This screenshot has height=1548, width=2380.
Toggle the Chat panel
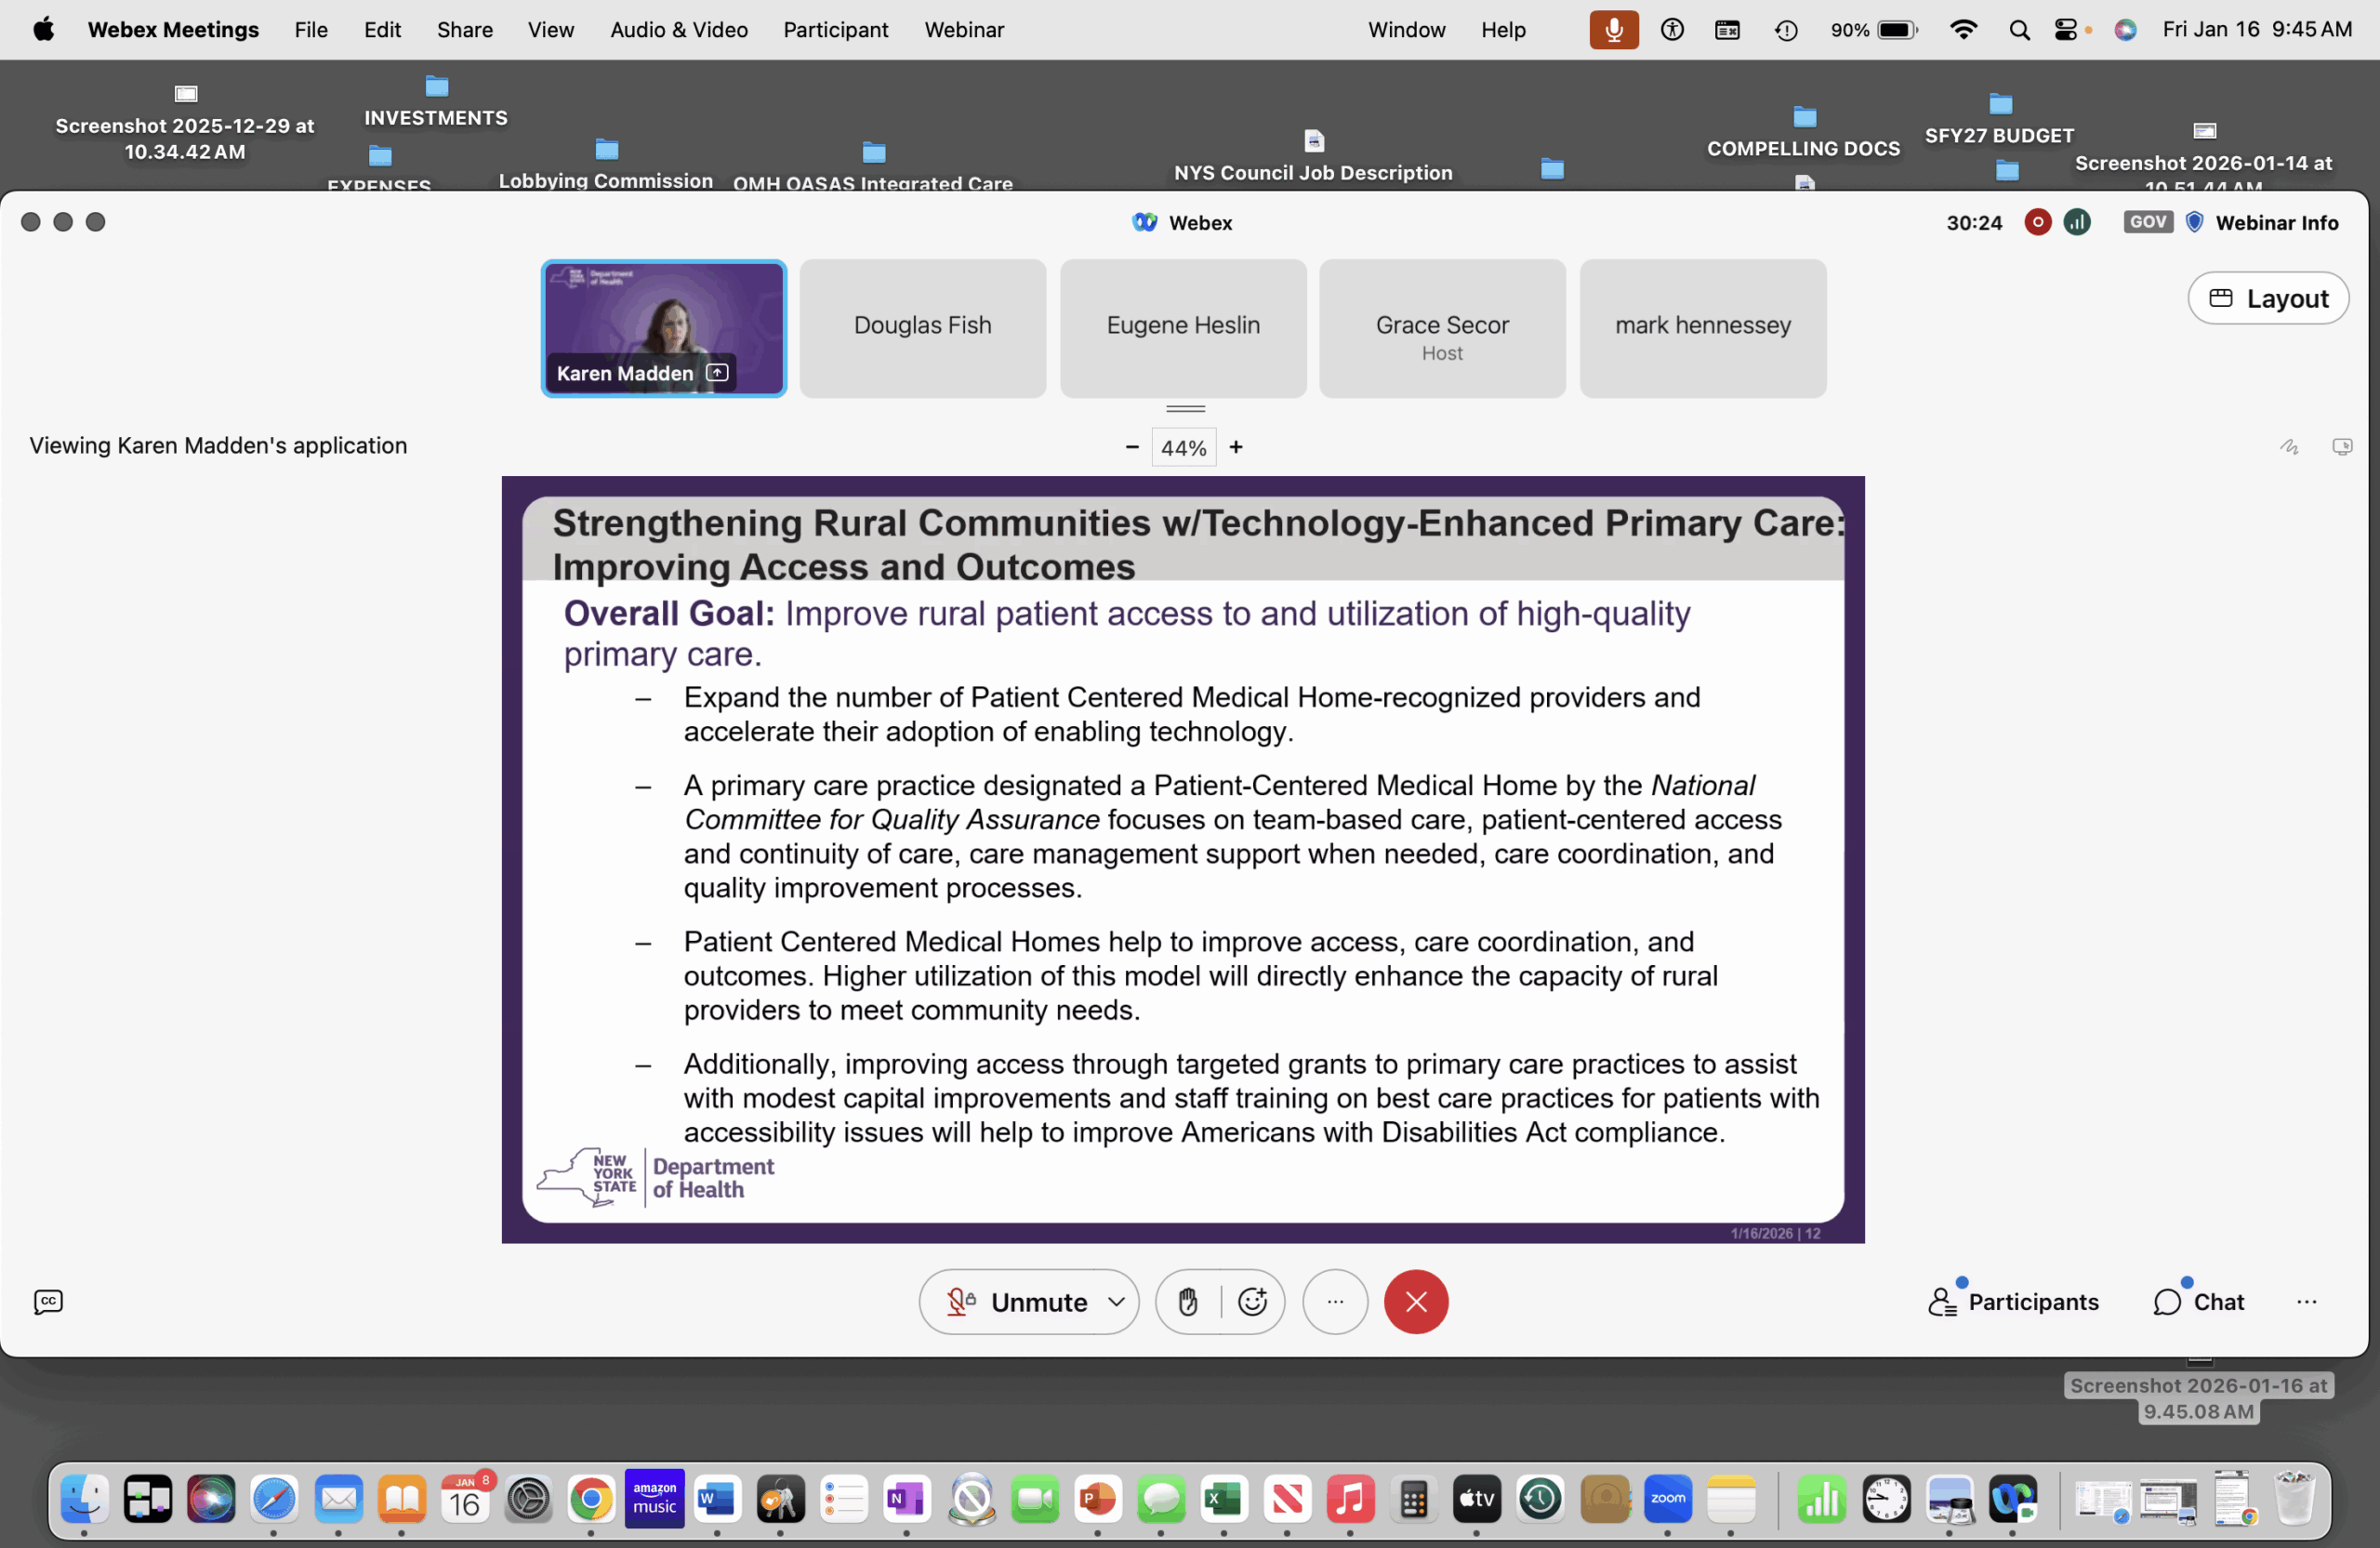pos(2199,1302)
